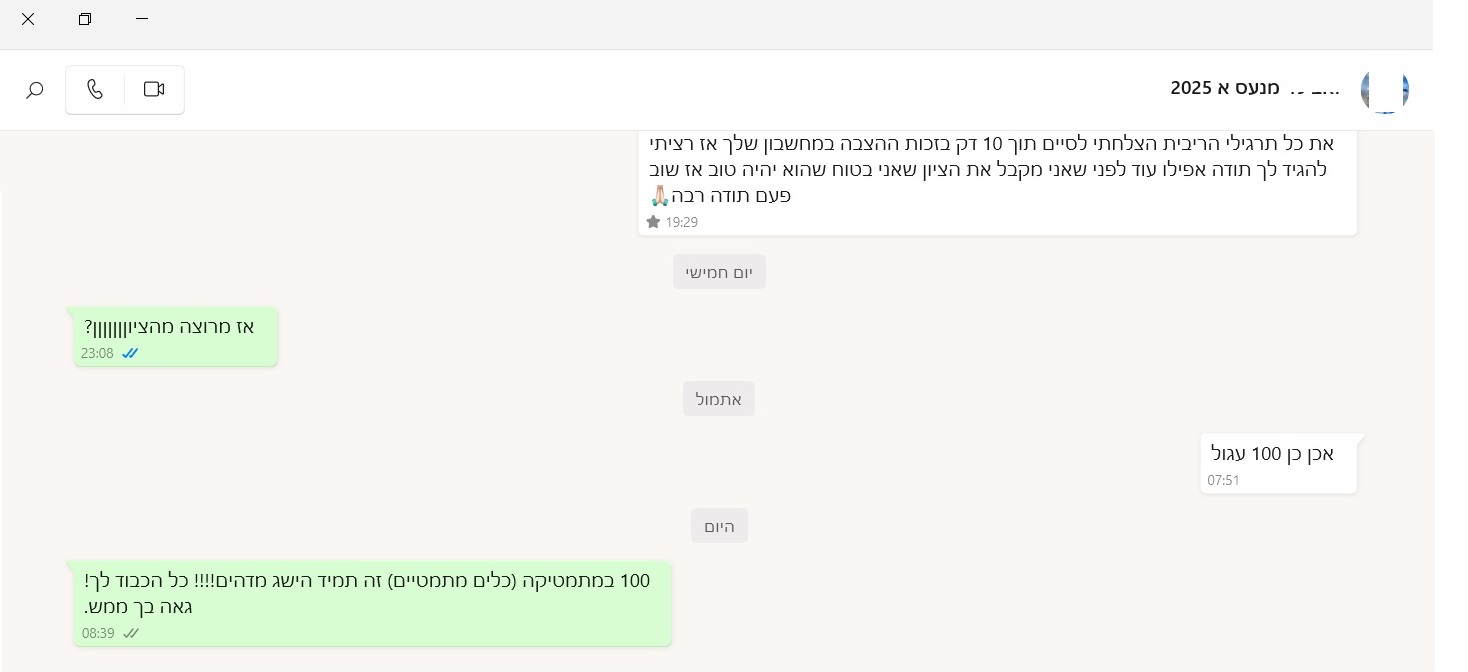Click the 'יום חמישי' date separator
The width and height of the screenshot is (1468, 672).
tap(719, 272)
